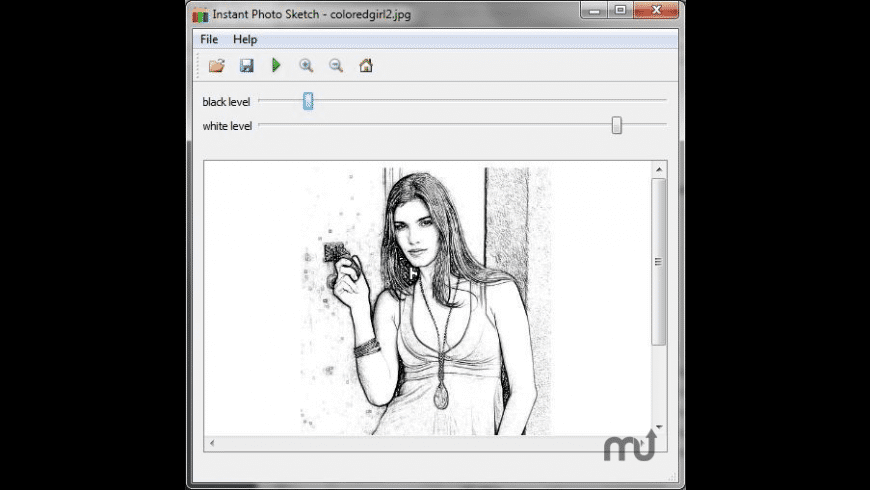Reset view with the home icon
The height and width of the screenshot is (490, 870).
tap(366, 65)
